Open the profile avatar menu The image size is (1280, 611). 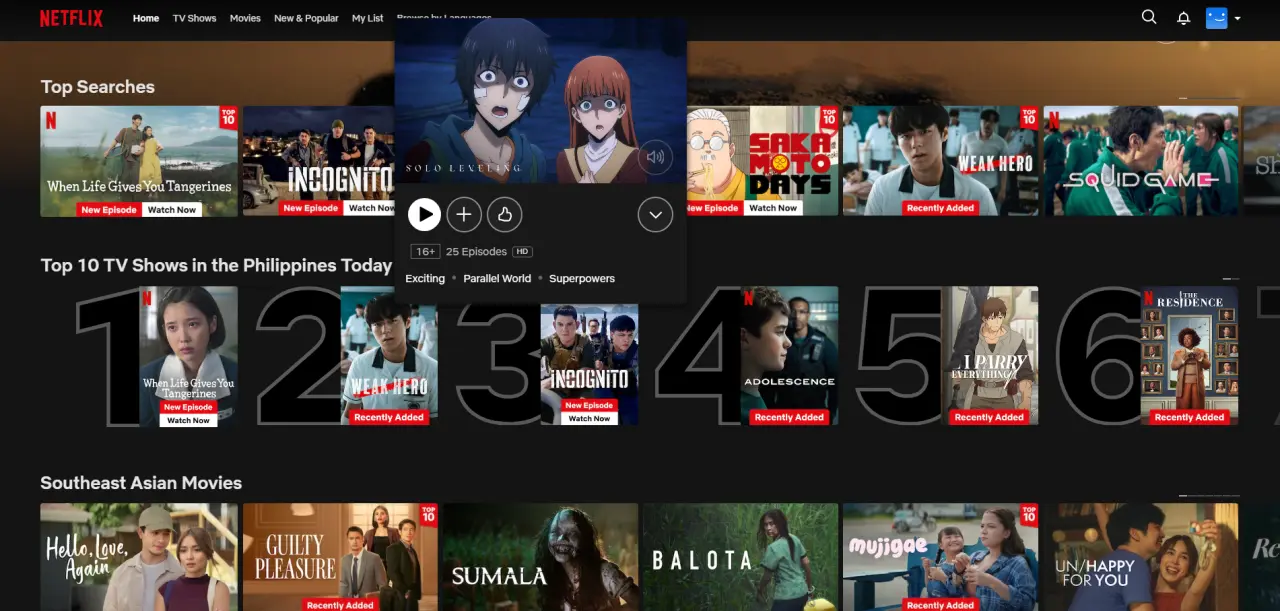1216,18
